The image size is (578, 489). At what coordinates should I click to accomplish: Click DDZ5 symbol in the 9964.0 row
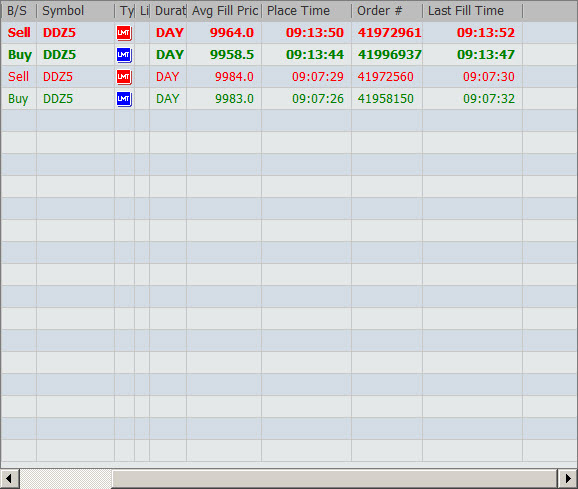(x=59, y=33)
